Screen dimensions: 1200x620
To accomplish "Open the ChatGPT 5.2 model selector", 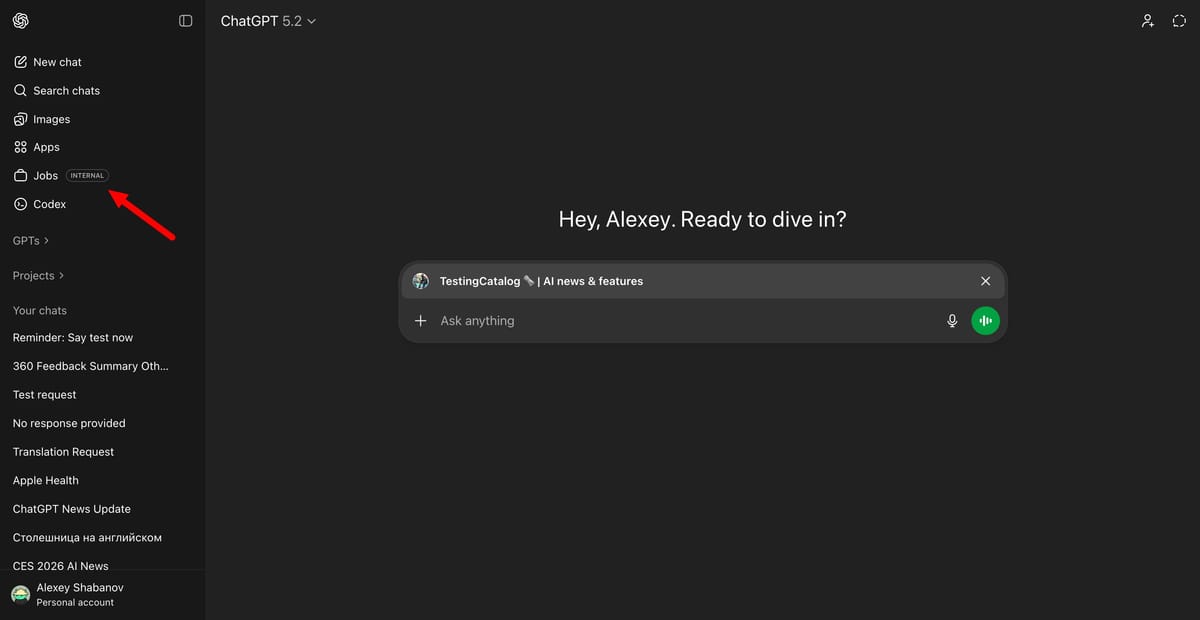I will pos(267,20).
